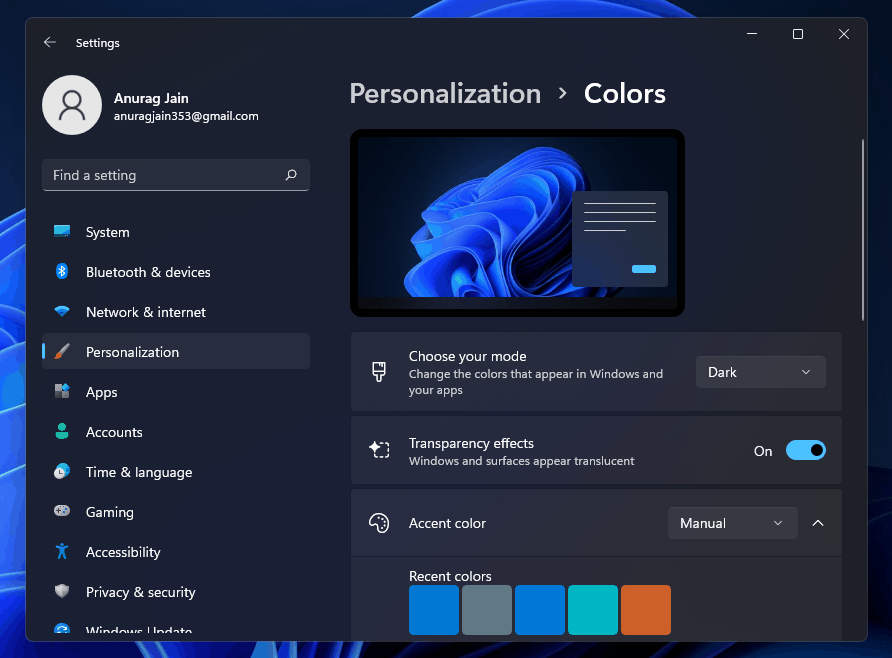This screenshot has width=892, height=658.
Task: Click the Accessibility figure icon
Action: (62, 551)
